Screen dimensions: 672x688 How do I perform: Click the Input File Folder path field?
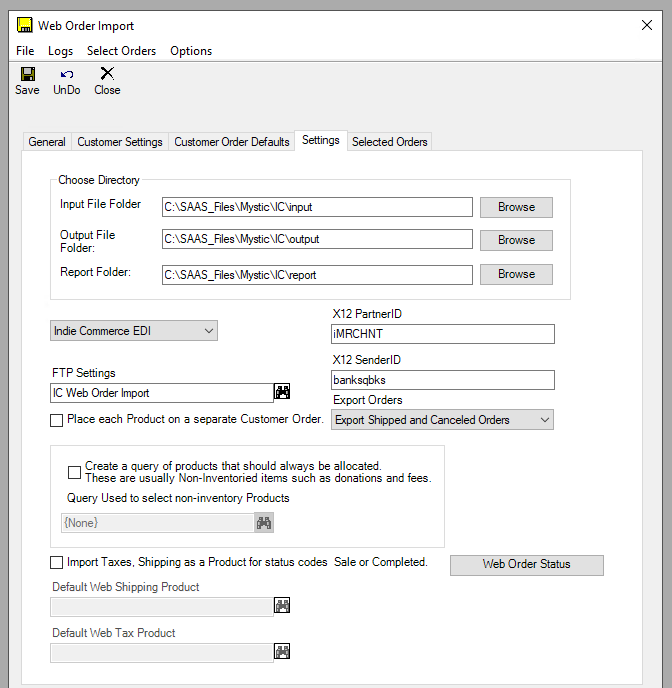click(x=317, y=207)
